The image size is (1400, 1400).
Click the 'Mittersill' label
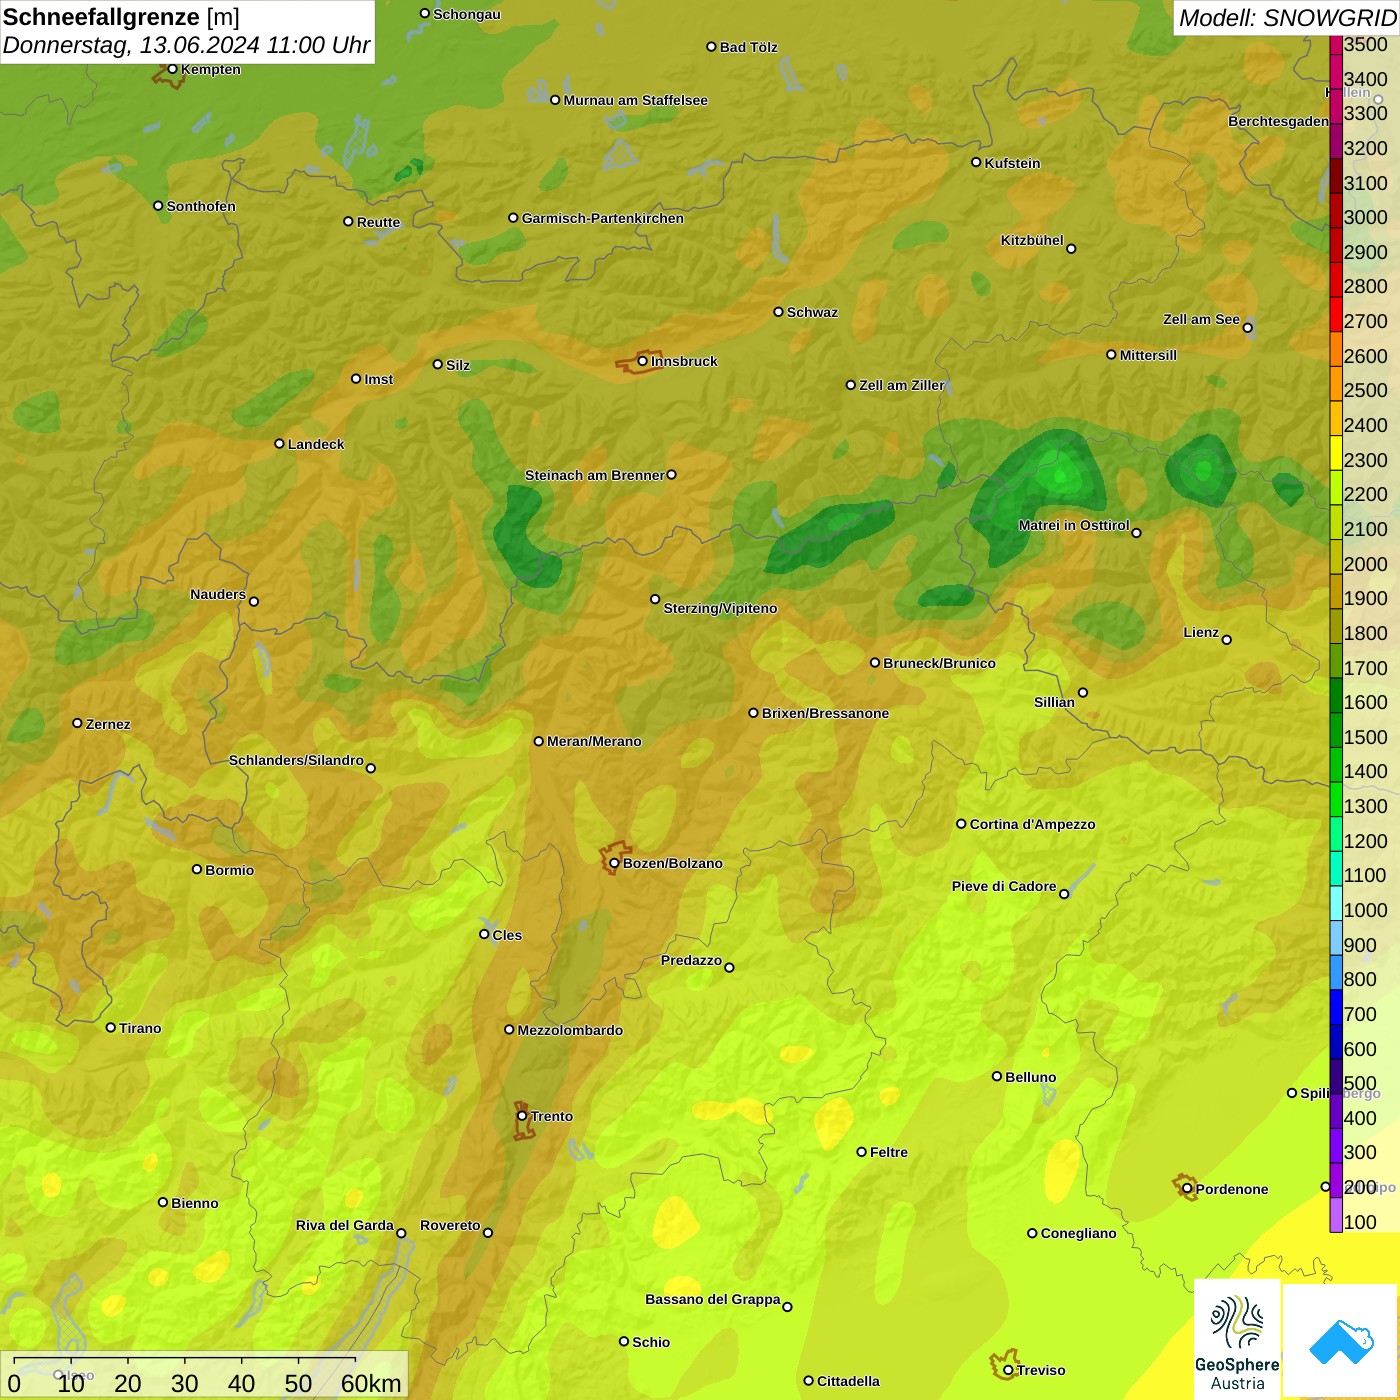(1148, 355)
